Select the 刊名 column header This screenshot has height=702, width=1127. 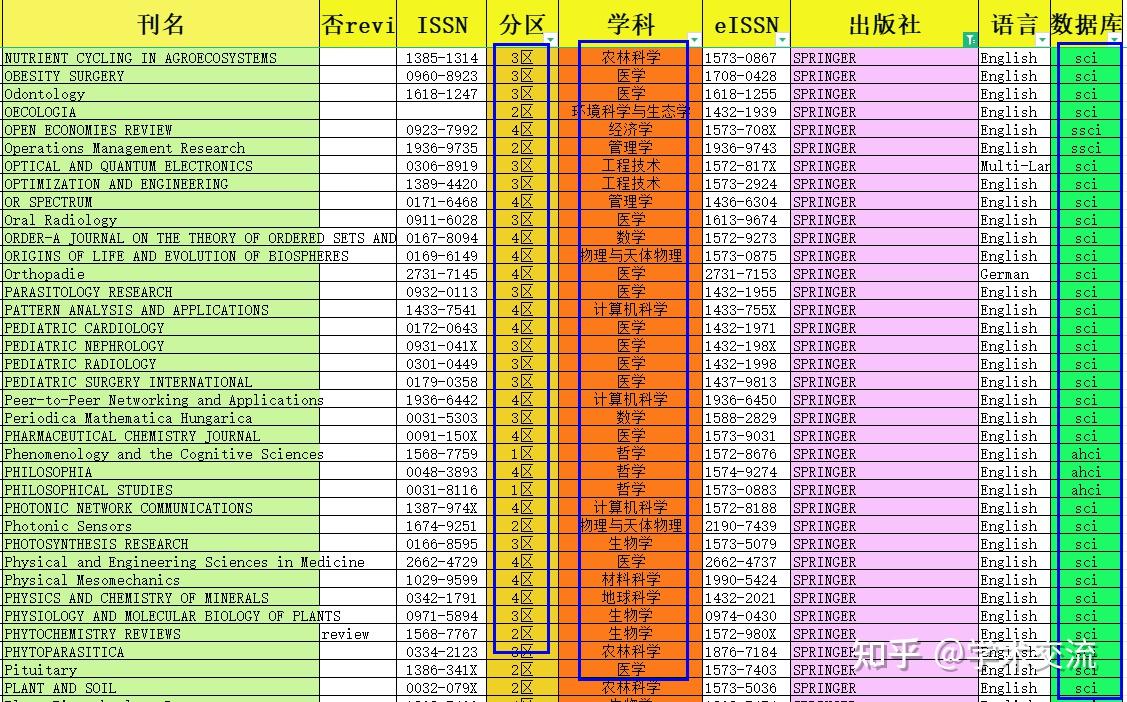pos(160,22)
